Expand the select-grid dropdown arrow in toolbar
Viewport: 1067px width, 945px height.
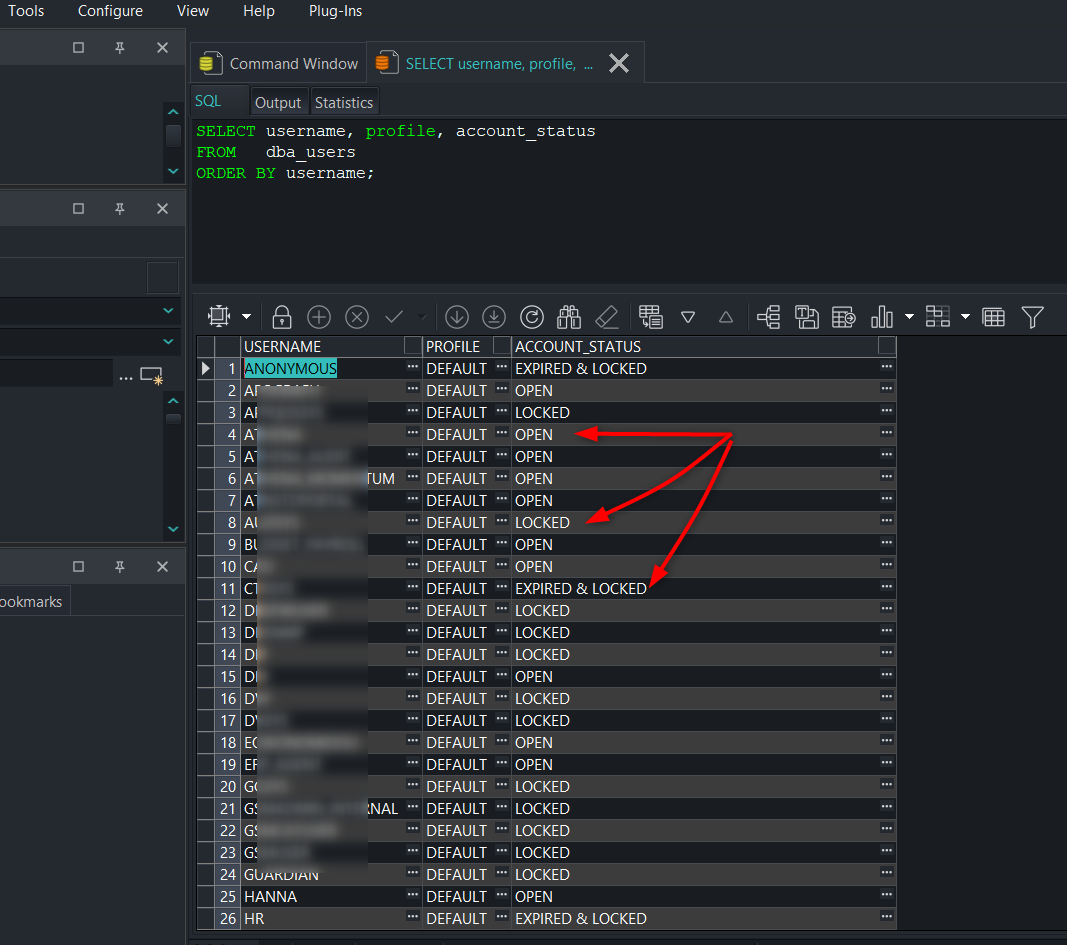[246, 317]
